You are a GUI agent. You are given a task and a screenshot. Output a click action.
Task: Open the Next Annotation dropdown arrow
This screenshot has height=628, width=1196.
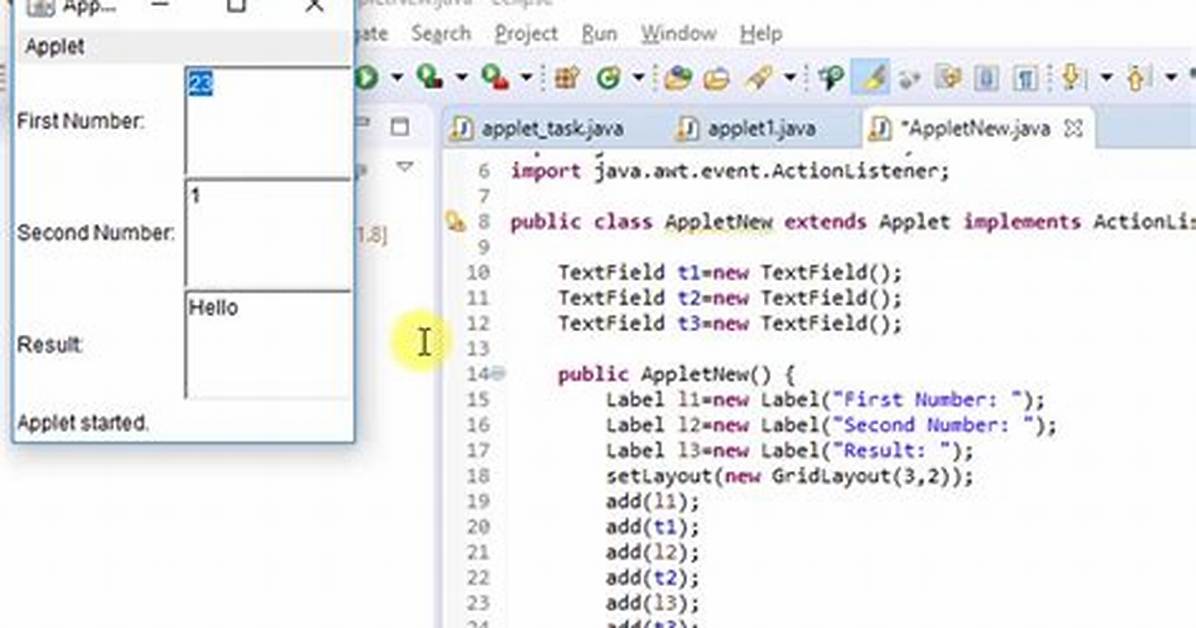[1106, 77]
